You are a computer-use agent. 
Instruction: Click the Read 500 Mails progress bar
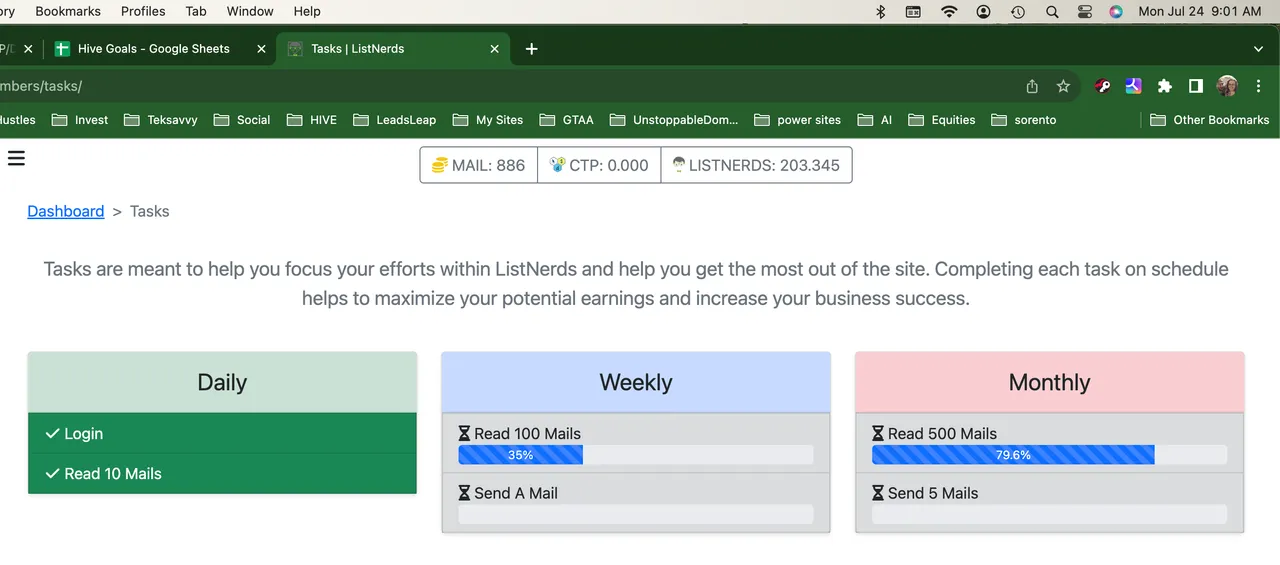1049,455
